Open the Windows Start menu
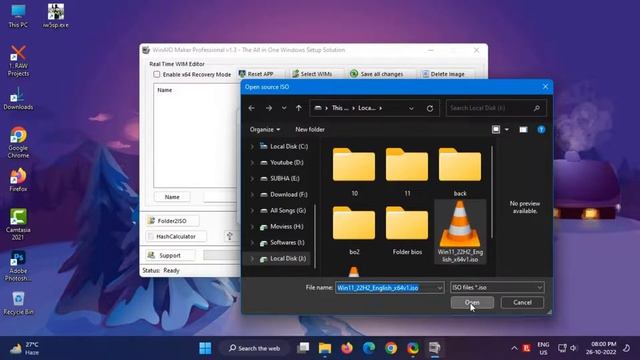 point(205,348)
